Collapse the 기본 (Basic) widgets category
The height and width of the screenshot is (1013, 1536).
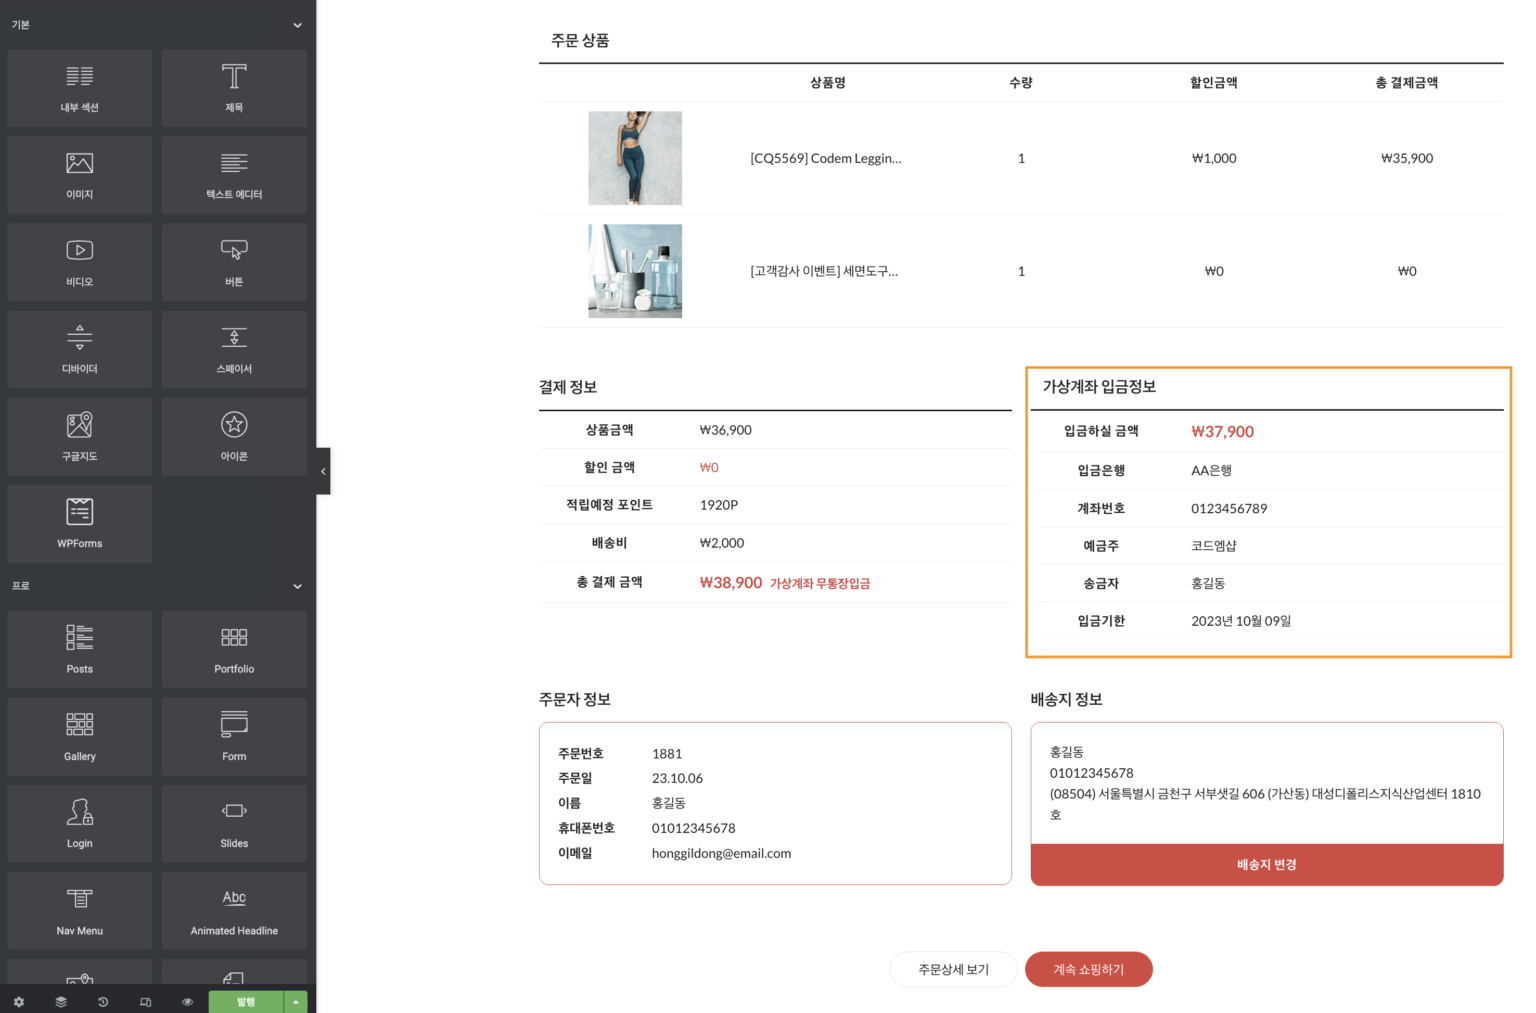pos(297,25)
